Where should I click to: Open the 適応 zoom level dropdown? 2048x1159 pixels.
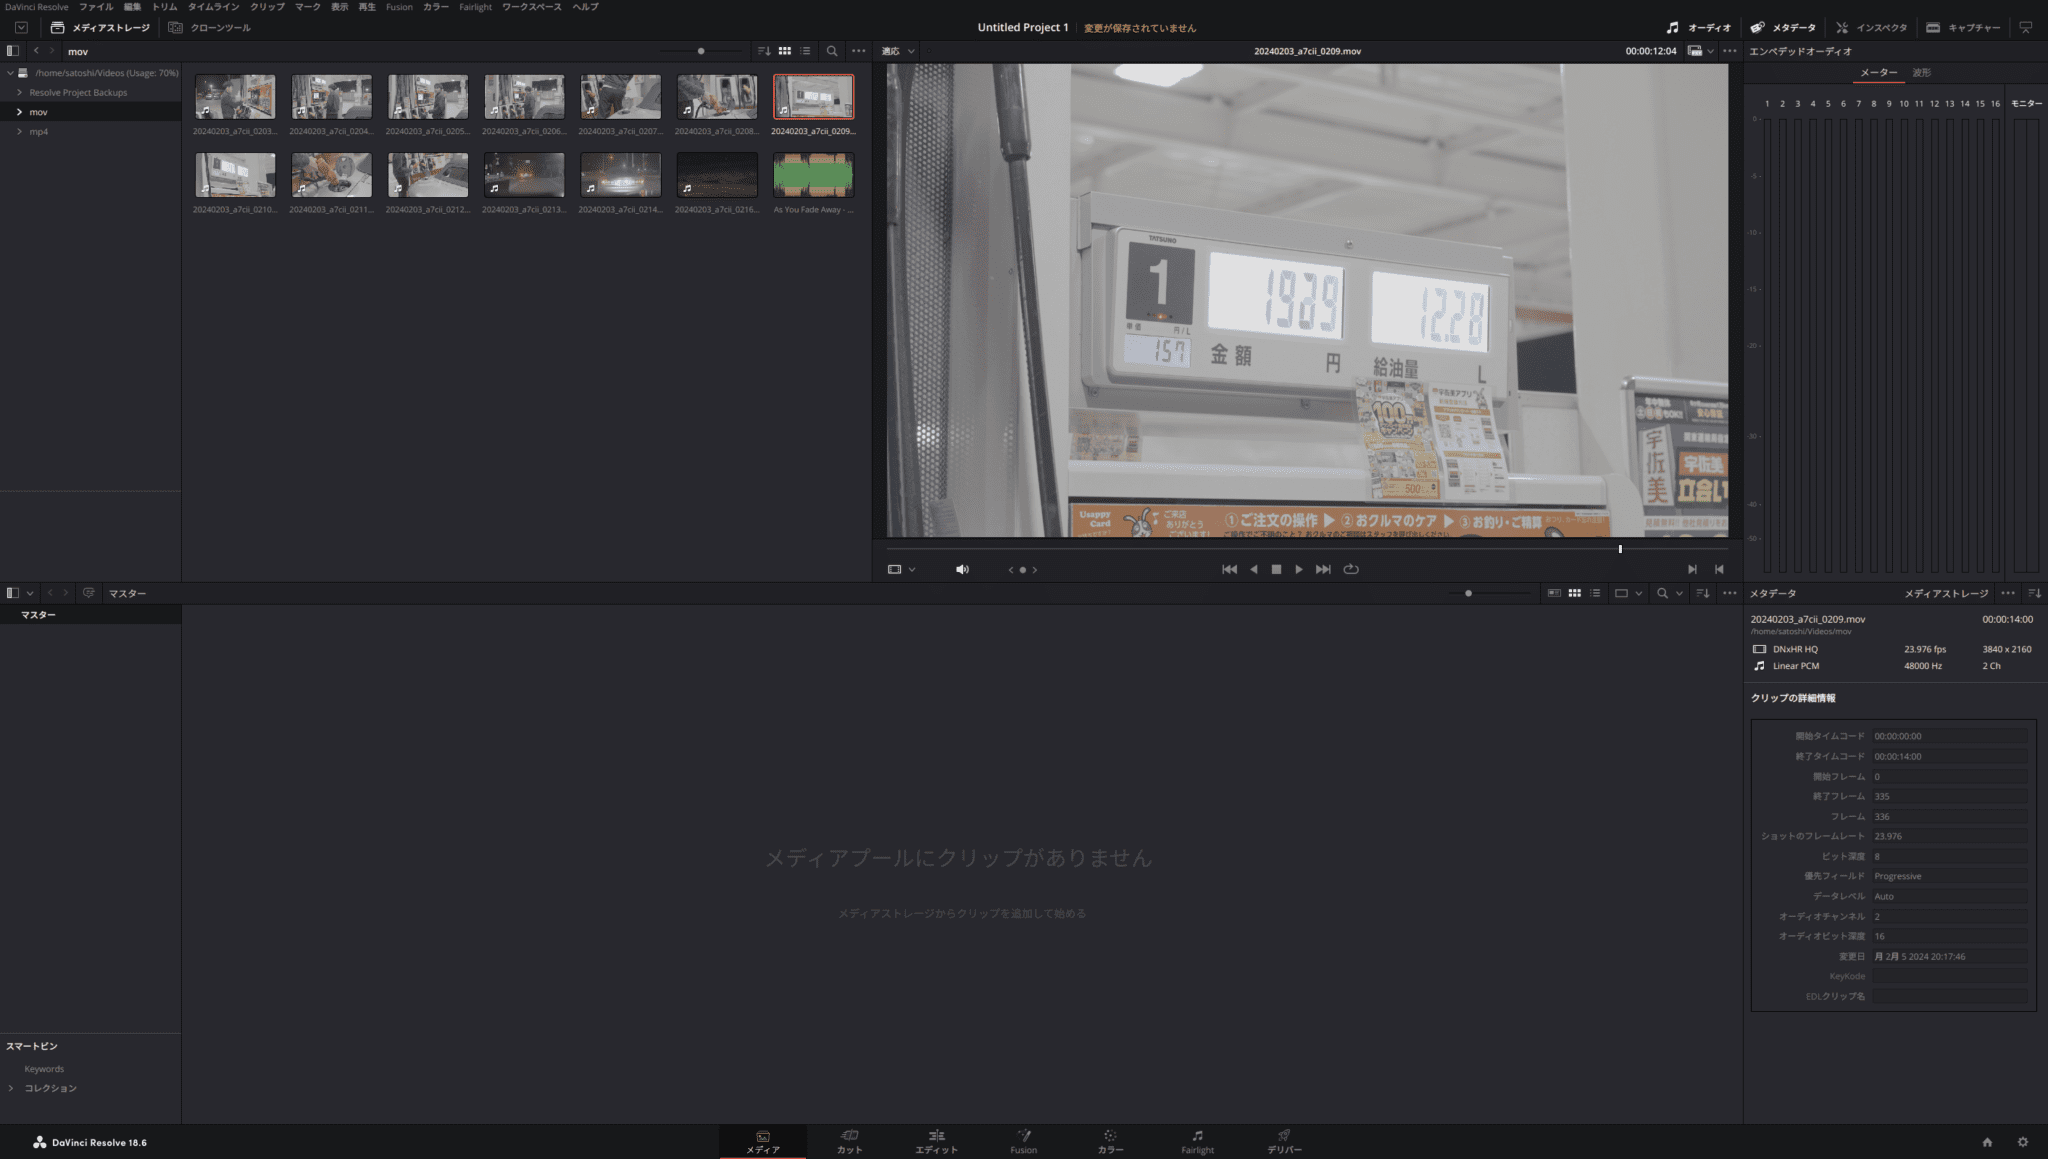897,50
